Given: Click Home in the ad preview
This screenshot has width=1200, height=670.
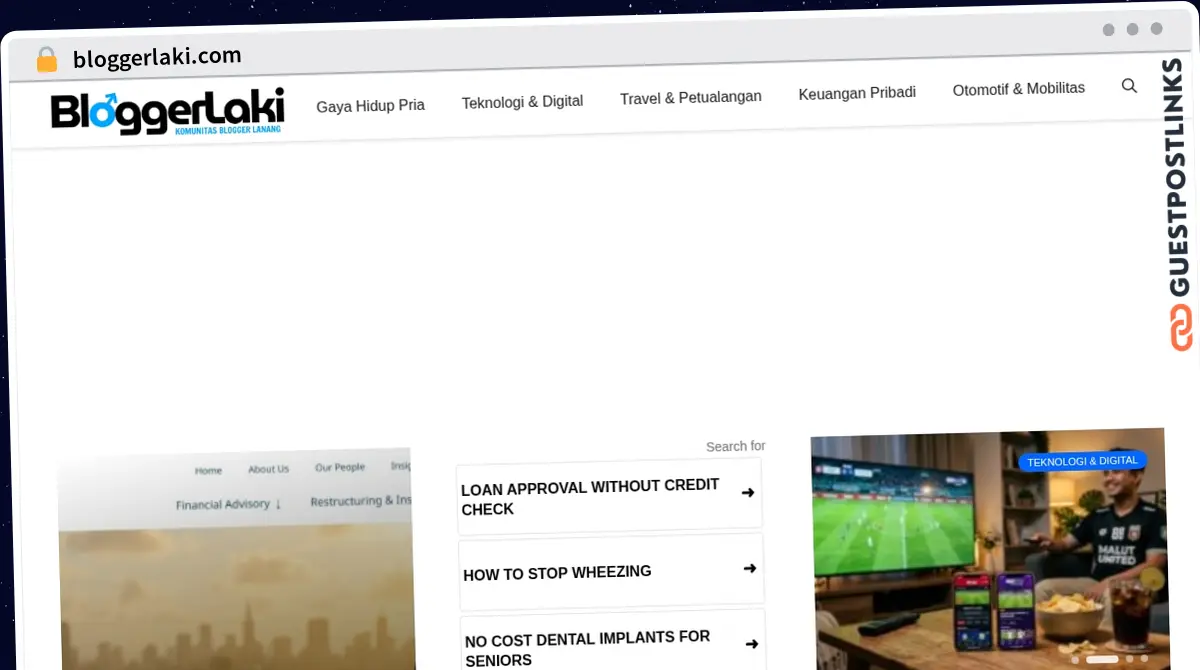Looking at the screenshot, I should pos(208,470).
